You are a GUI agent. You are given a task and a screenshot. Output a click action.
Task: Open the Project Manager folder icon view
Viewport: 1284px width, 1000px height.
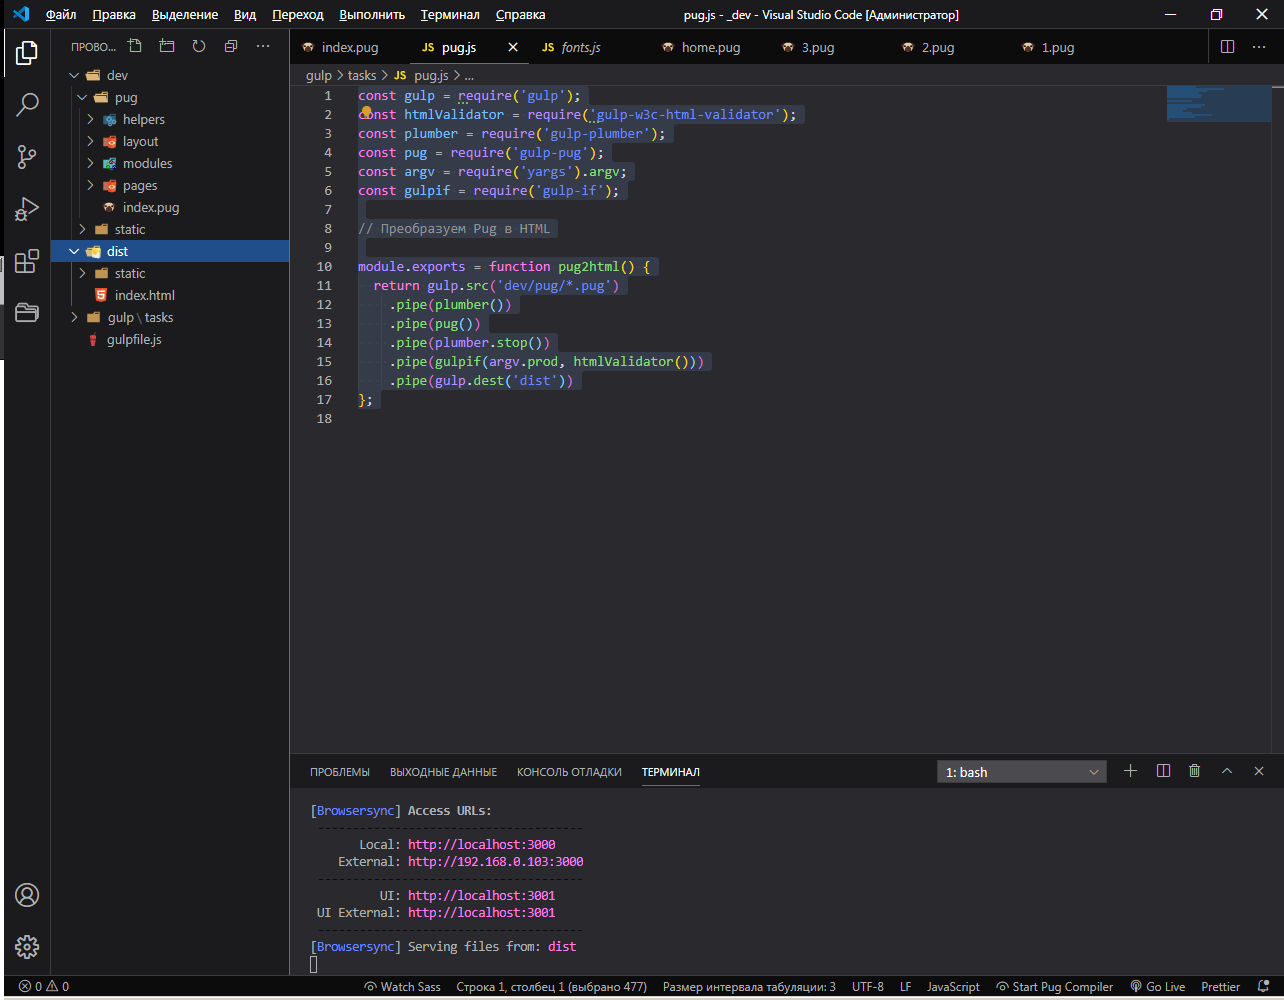click(x=27, y=313)
